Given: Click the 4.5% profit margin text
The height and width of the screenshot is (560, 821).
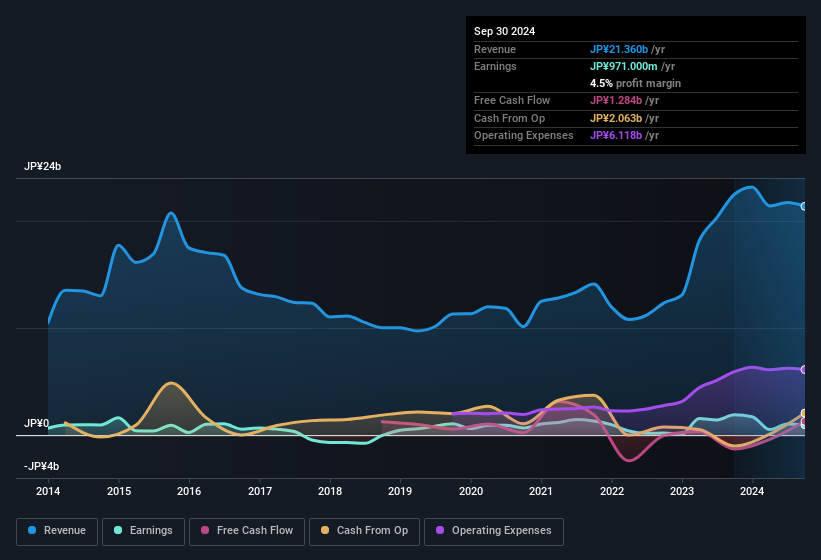Looking at the screenshot, I should (635, 83).
